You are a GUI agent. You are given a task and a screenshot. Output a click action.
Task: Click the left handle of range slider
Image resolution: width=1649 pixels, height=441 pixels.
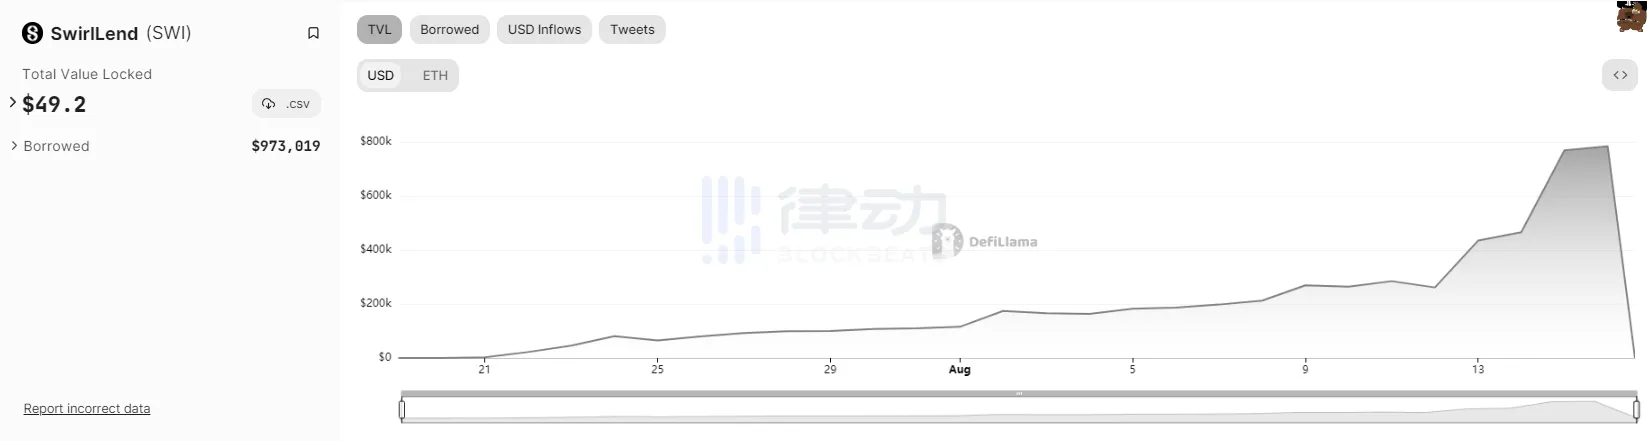tap(402, 409)
